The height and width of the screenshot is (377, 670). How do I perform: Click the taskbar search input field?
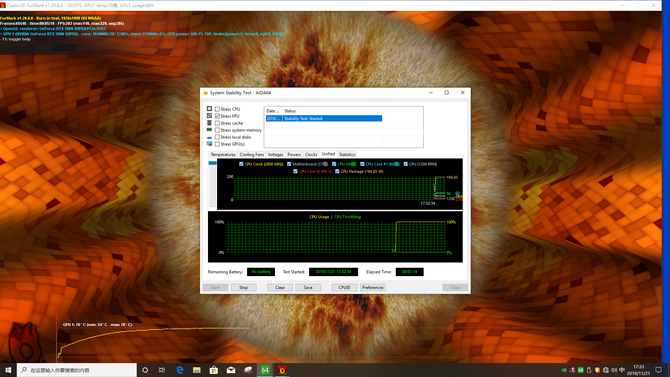pyautogui.click(x=77, y=370)
